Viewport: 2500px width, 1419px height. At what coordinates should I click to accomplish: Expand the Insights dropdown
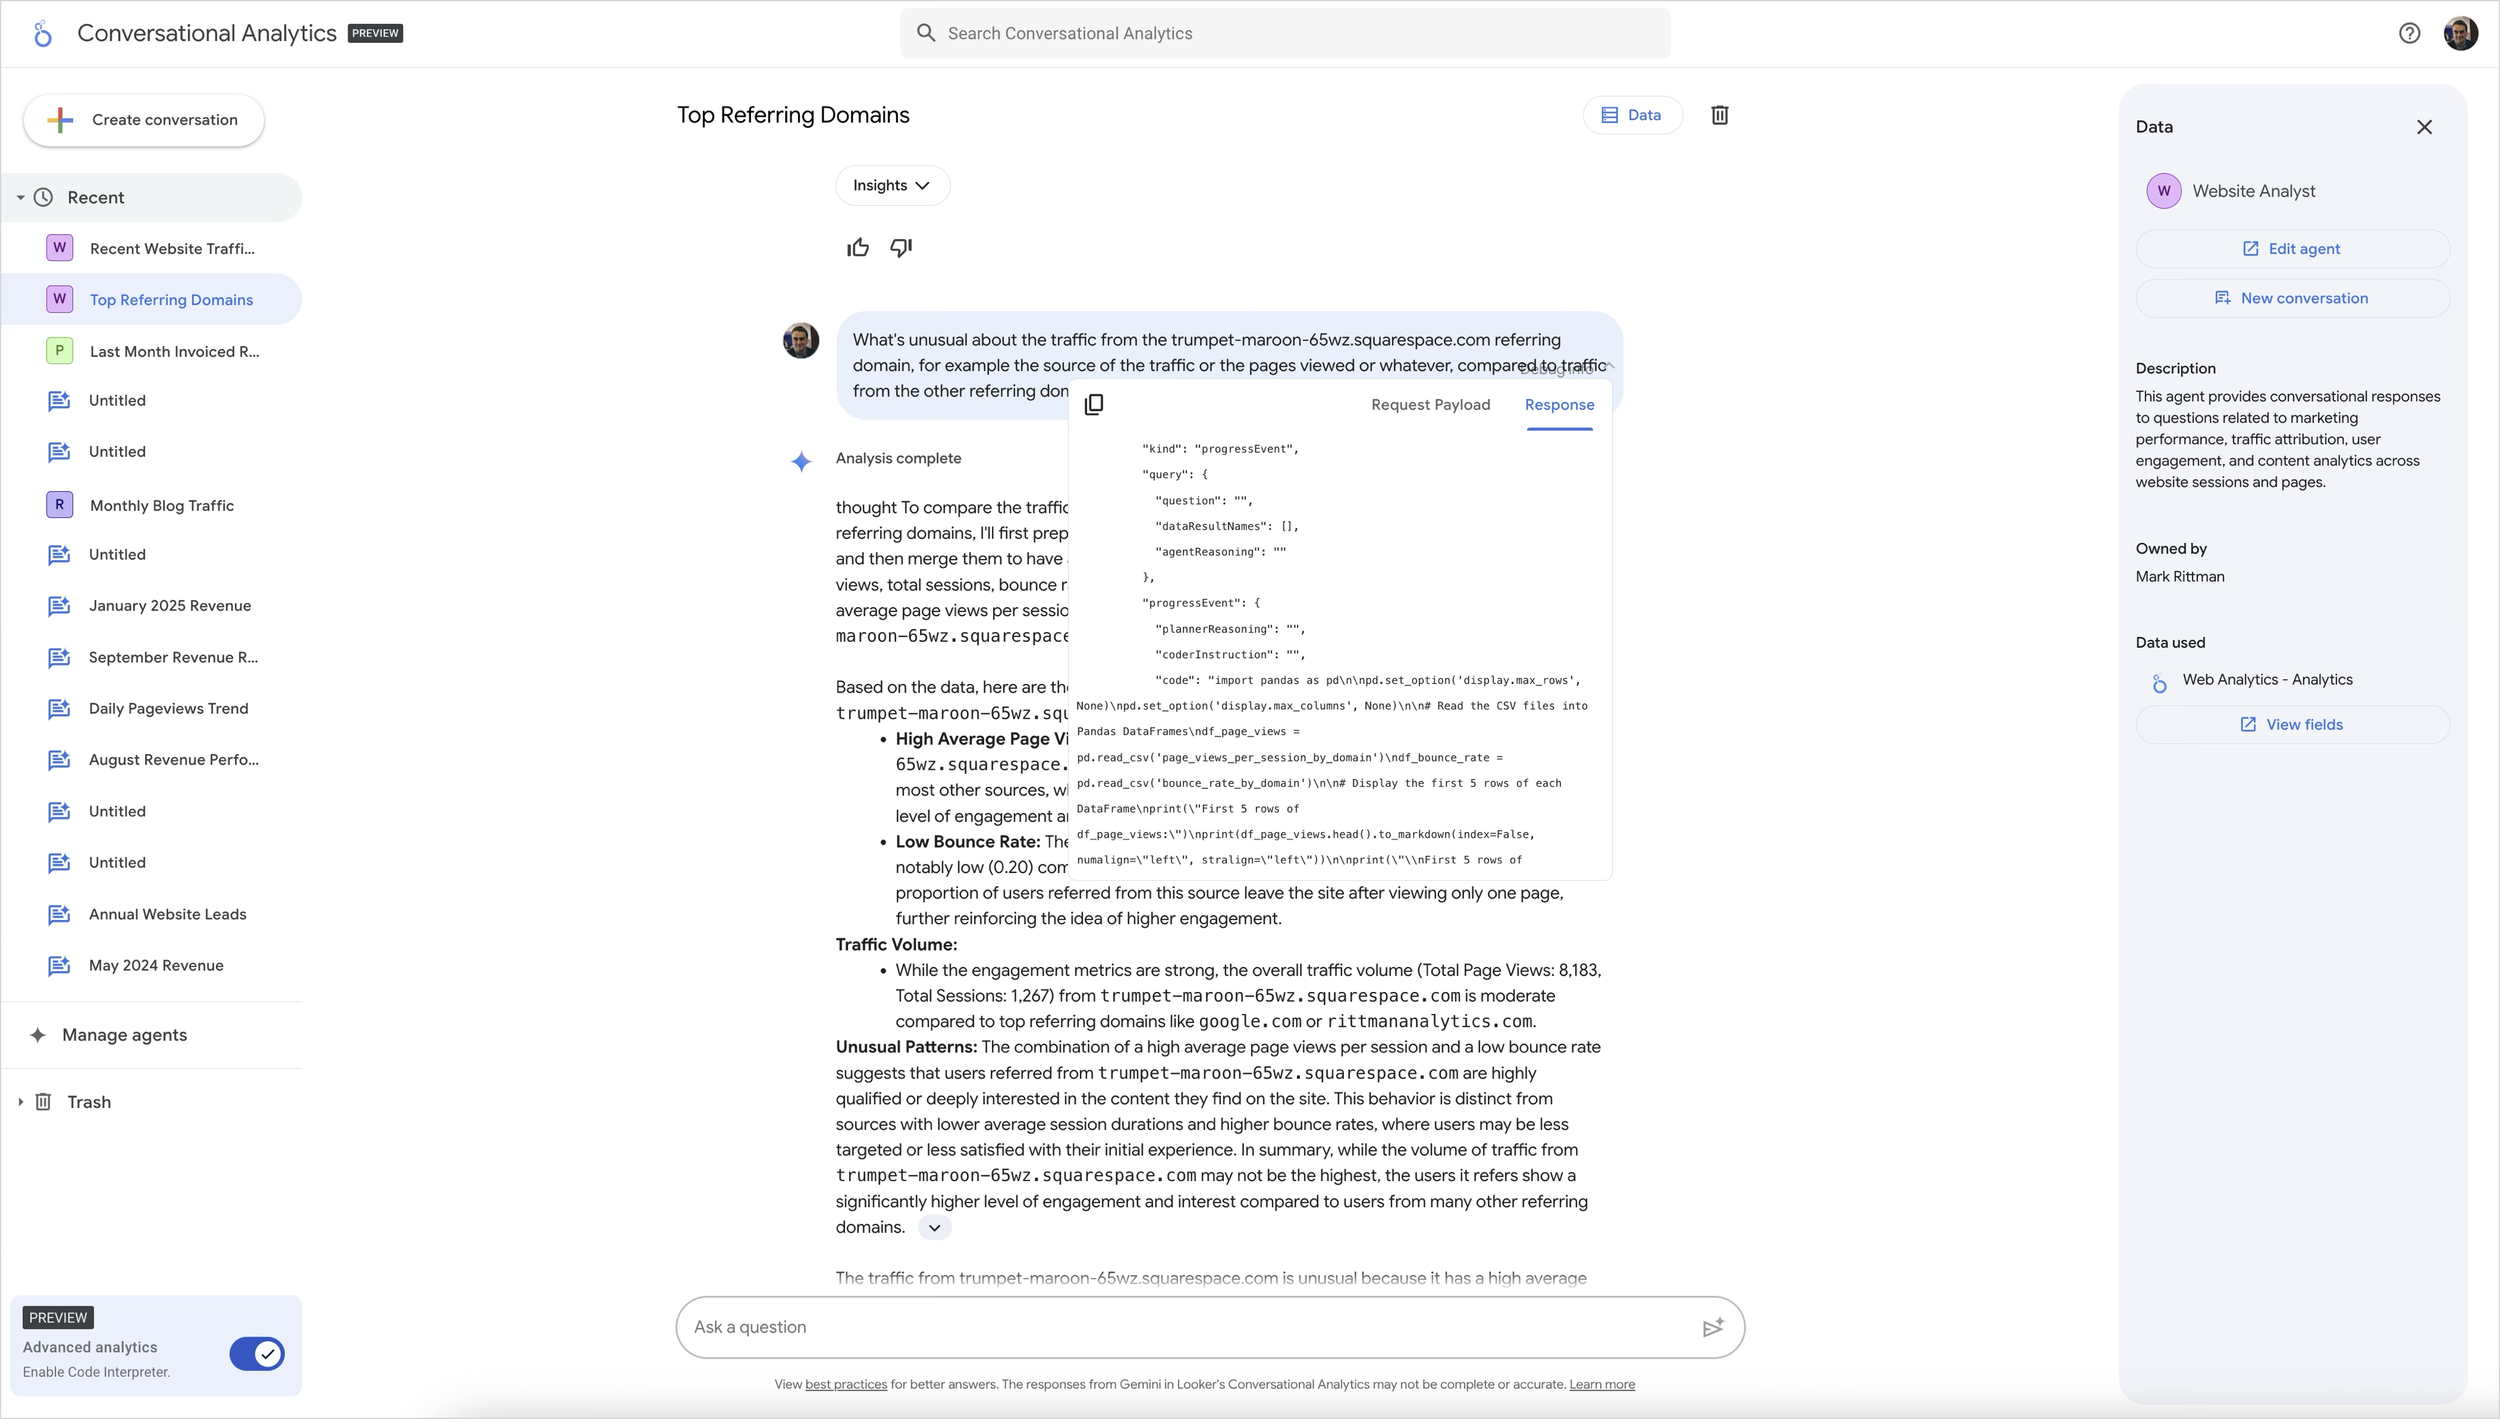pos(892,186)
